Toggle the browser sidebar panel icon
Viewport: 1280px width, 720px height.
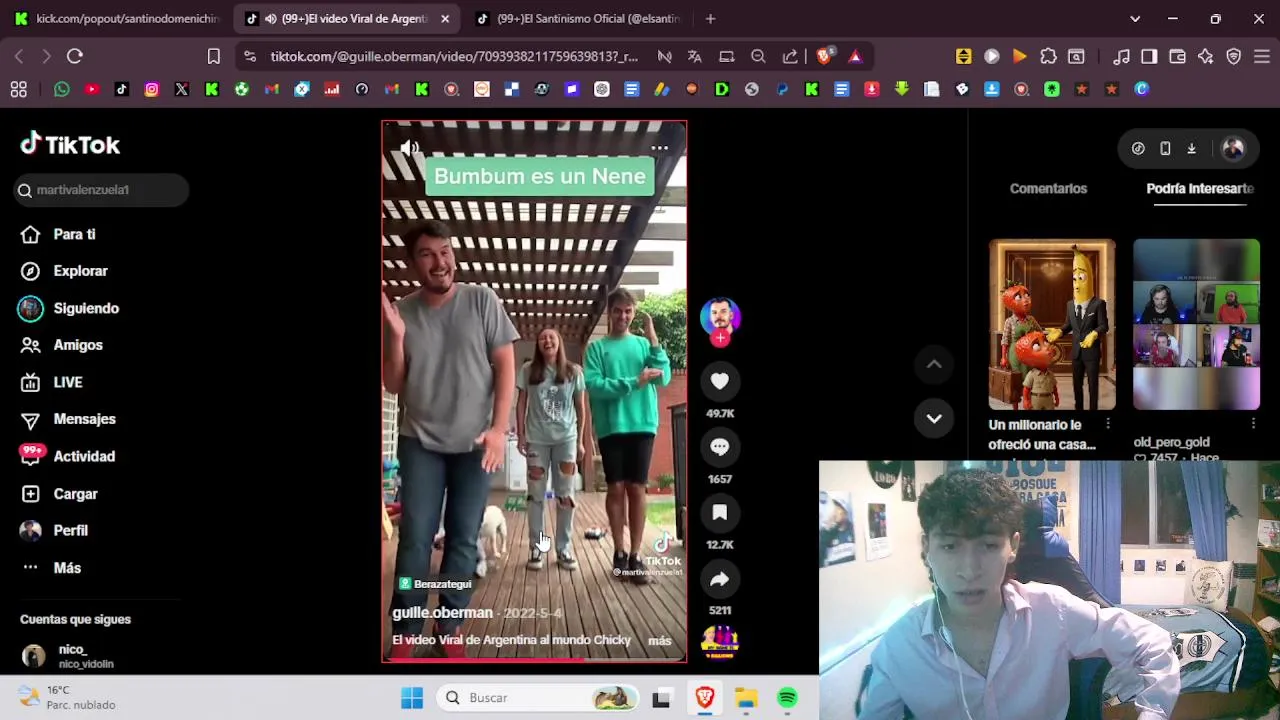point(1149,56)
